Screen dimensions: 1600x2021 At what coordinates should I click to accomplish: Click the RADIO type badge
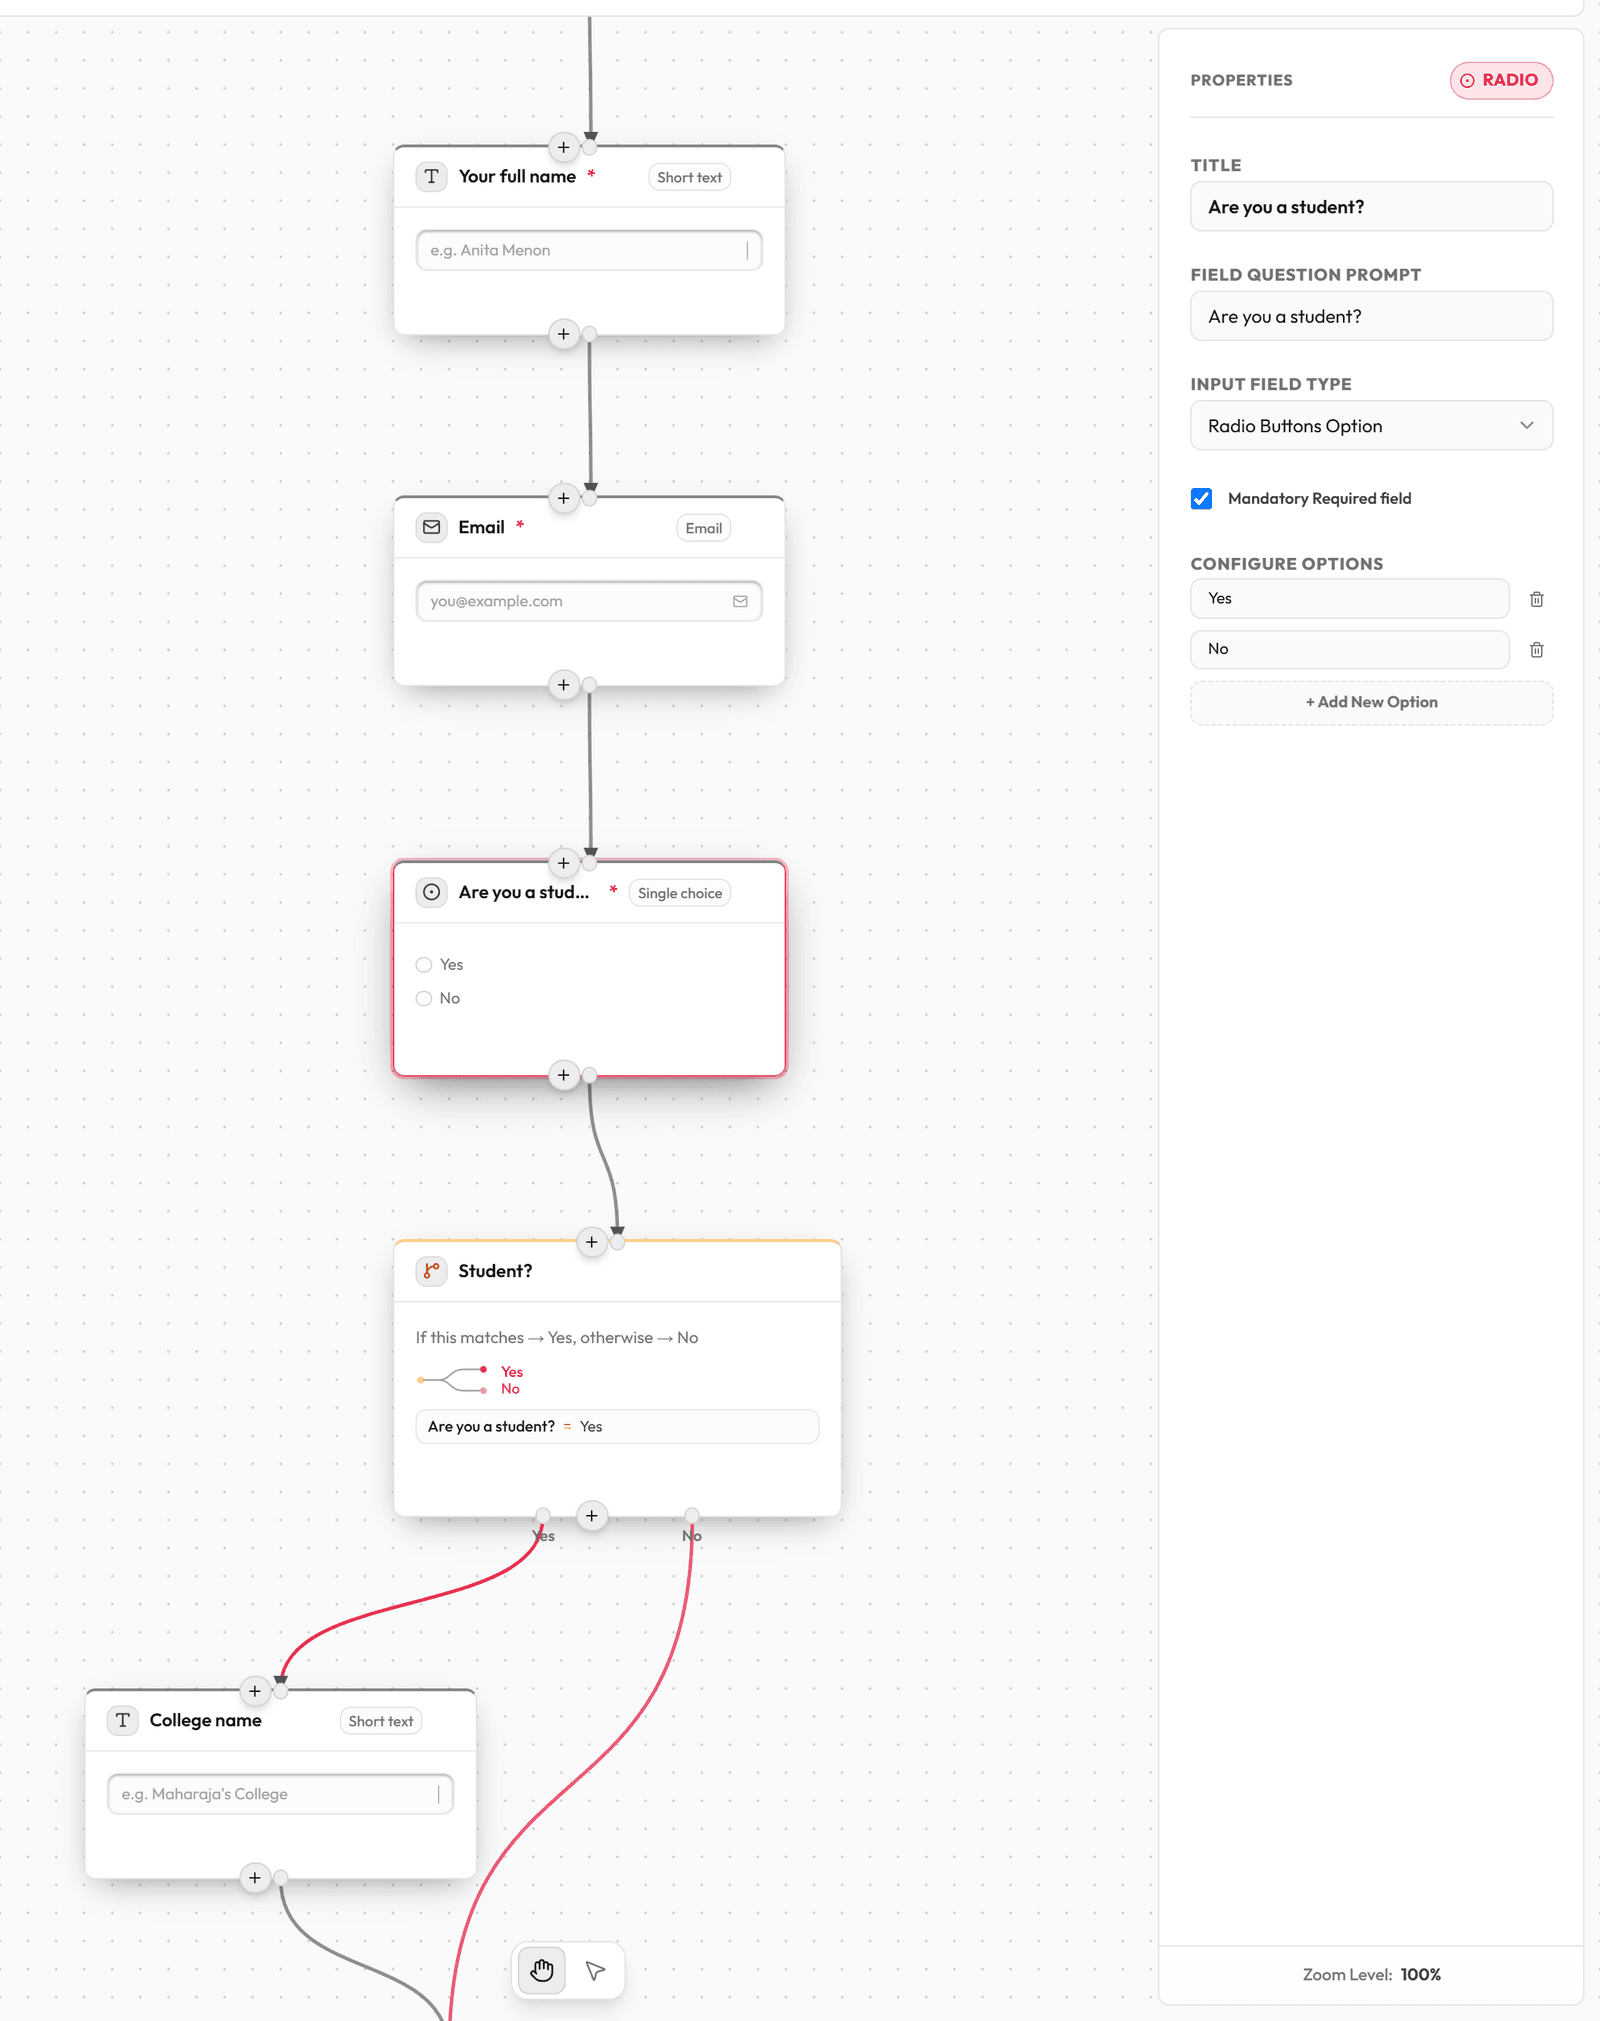tap(1501, 80)
